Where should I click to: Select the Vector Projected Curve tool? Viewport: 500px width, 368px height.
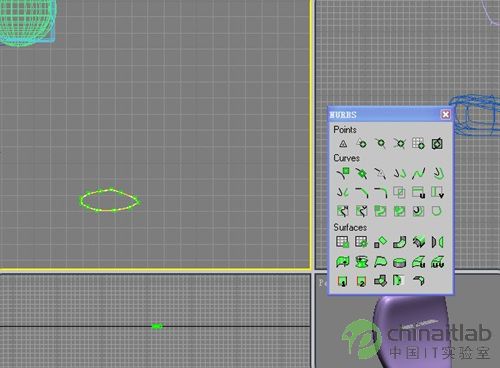coord(362,211)
